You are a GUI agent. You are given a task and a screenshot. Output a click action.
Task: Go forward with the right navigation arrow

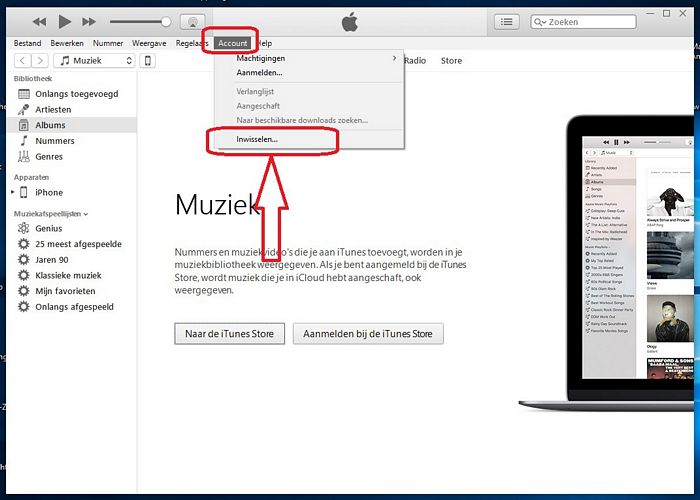pyautogui.click(x=40, y=60)
